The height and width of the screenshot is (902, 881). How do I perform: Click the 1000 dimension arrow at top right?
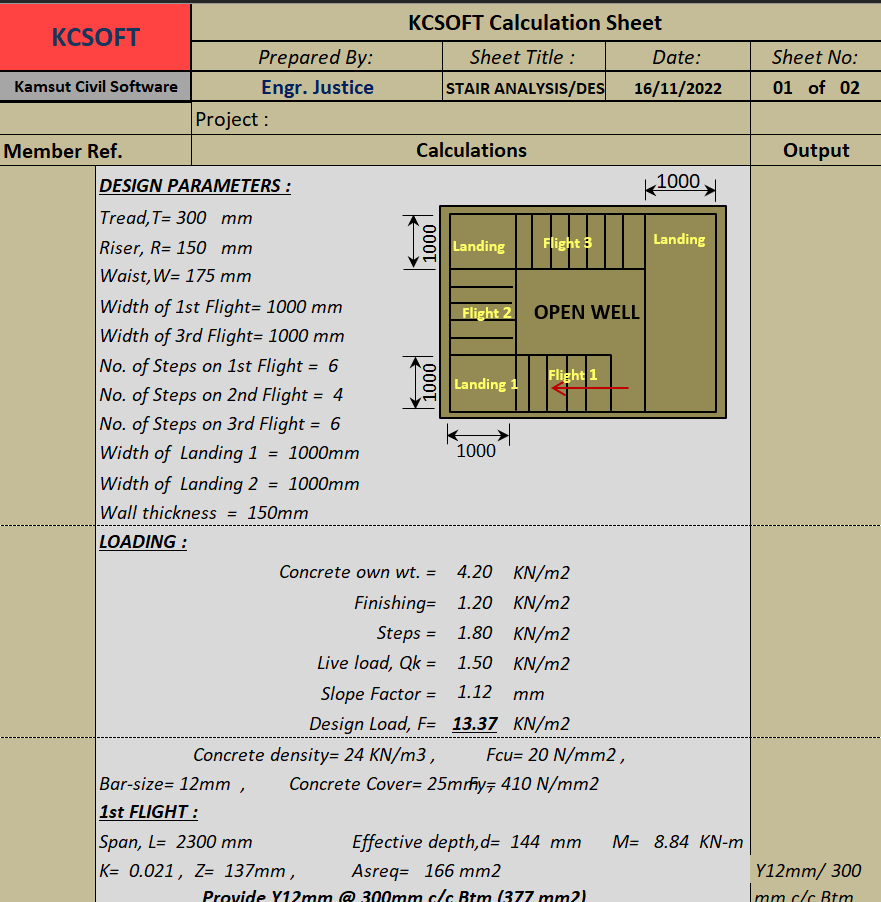point(680,182)
